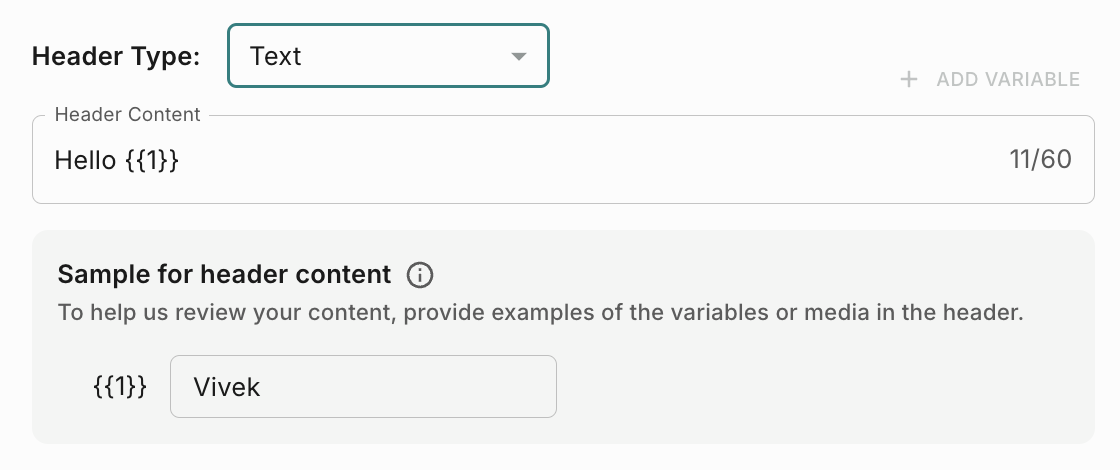This screenshot has width=1120, height=470.
Task: Click 'Sample for header content' heading
Action: tap(224, 274)
